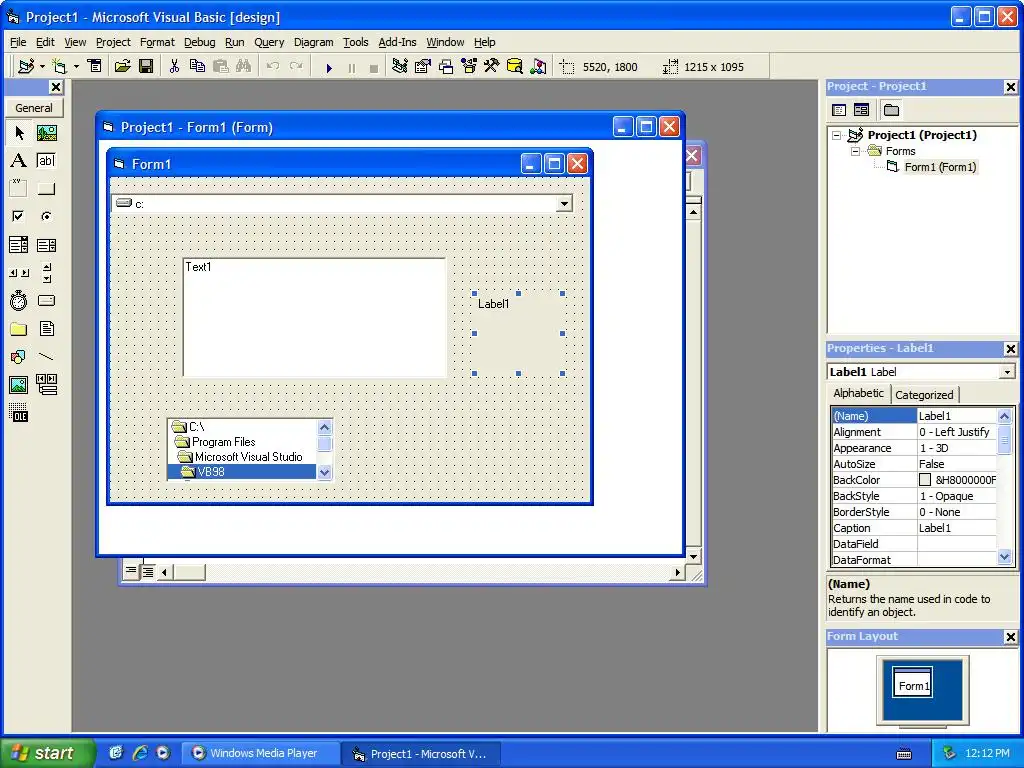Click the BackColor color swatch
1024x768 pixels.
[925, 480]
